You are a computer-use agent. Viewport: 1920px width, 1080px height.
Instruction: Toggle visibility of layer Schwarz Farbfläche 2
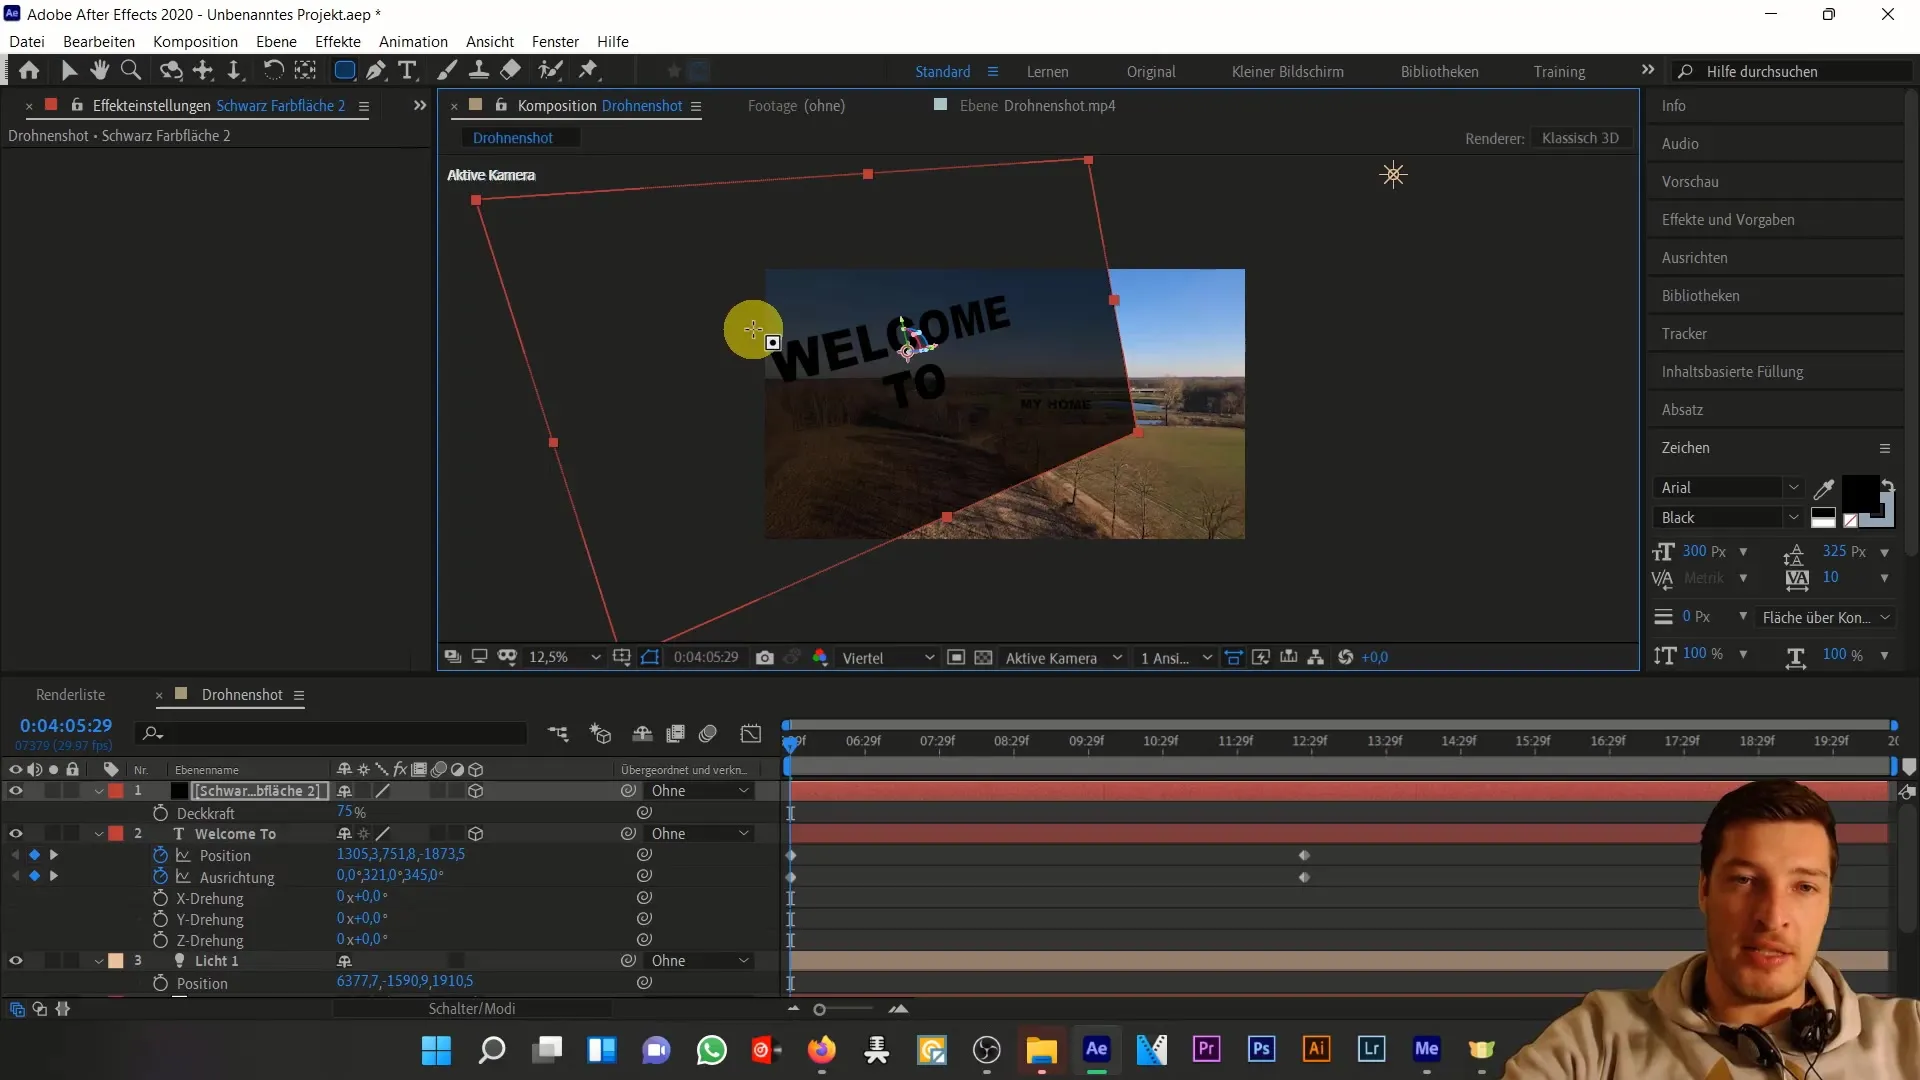point(15,790)
